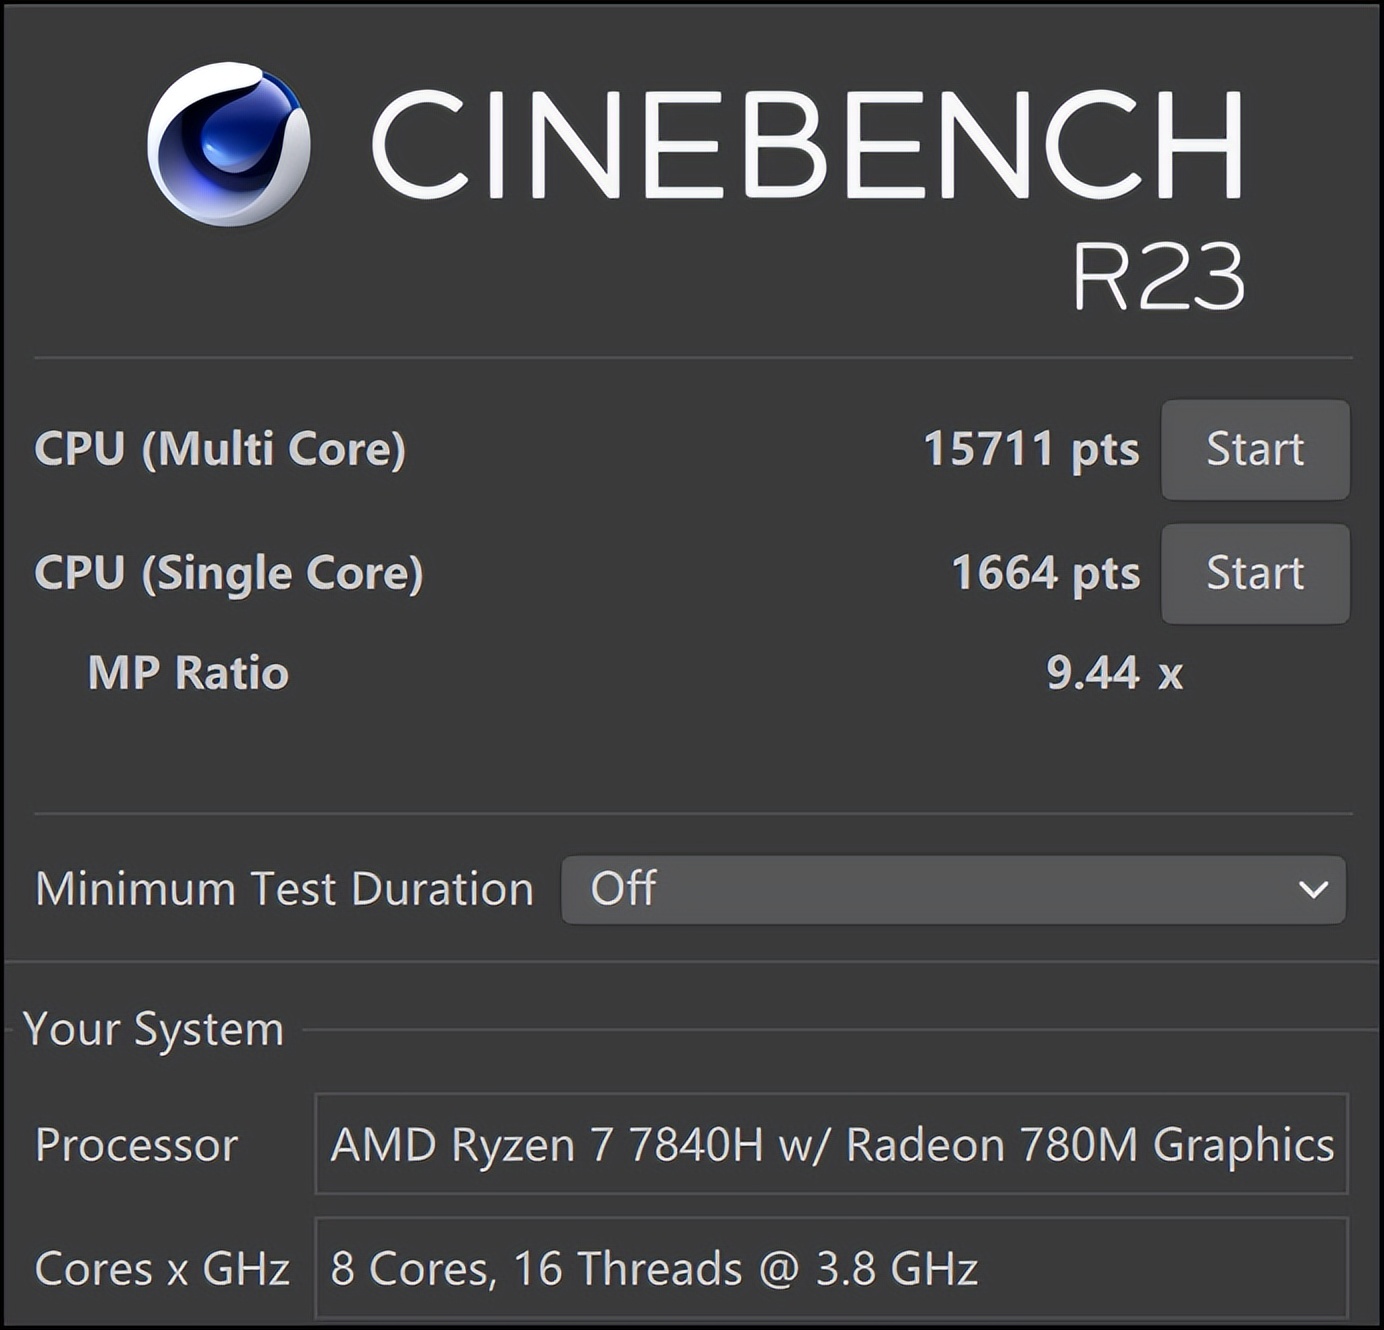Open the Minimum Test Duration dropdown
Screen dimensions: 1384x1330
click(952, 889)
